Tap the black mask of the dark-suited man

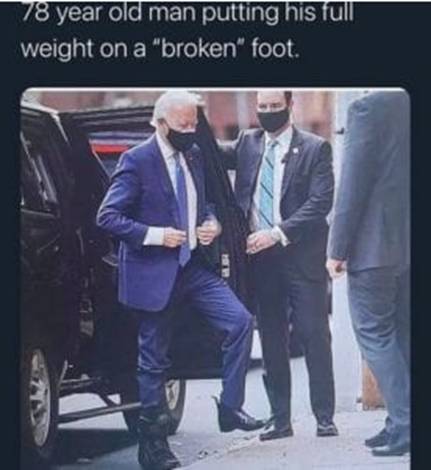[x=273, y=118]
